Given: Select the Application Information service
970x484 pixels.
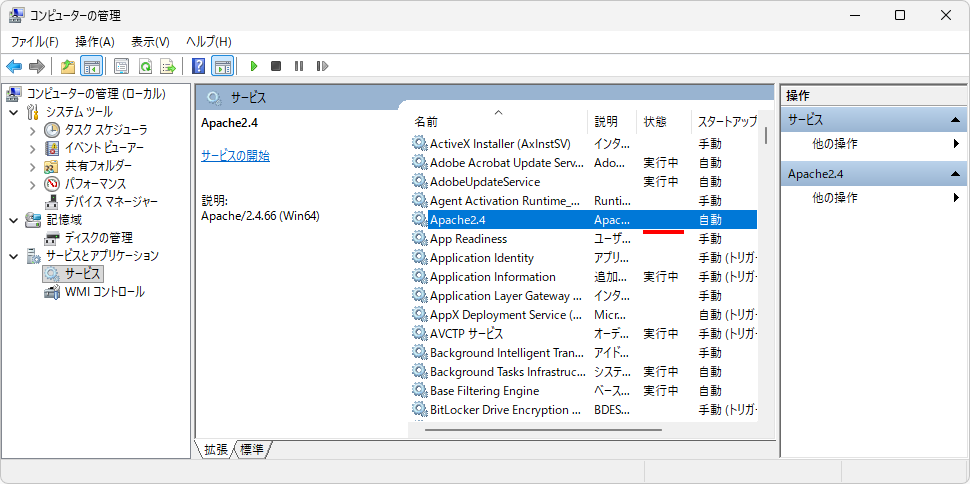Looking at the screenshot, I should click(x=583, y=277).
